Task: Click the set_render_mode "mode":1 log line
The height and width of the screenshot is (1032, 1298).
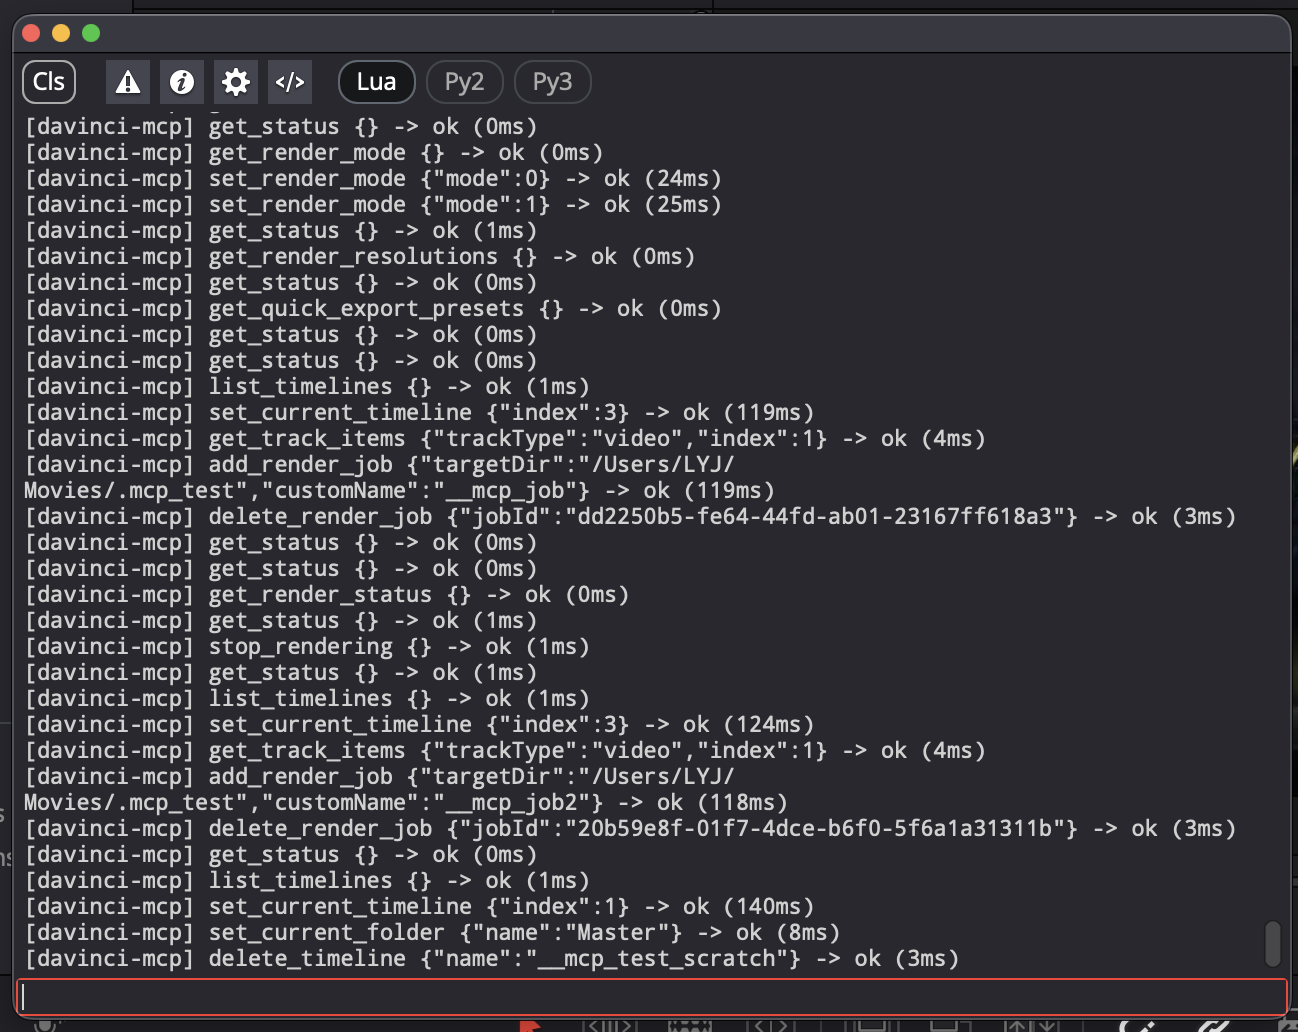Action: pyautogui.click(x=373, y=205)
